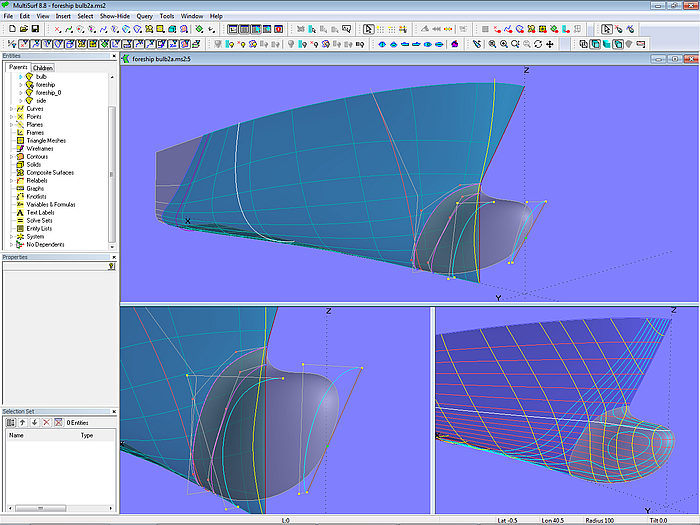Switch to the Children tab
The width and height of the screenshot is (700, 525).
coord(43,68)
